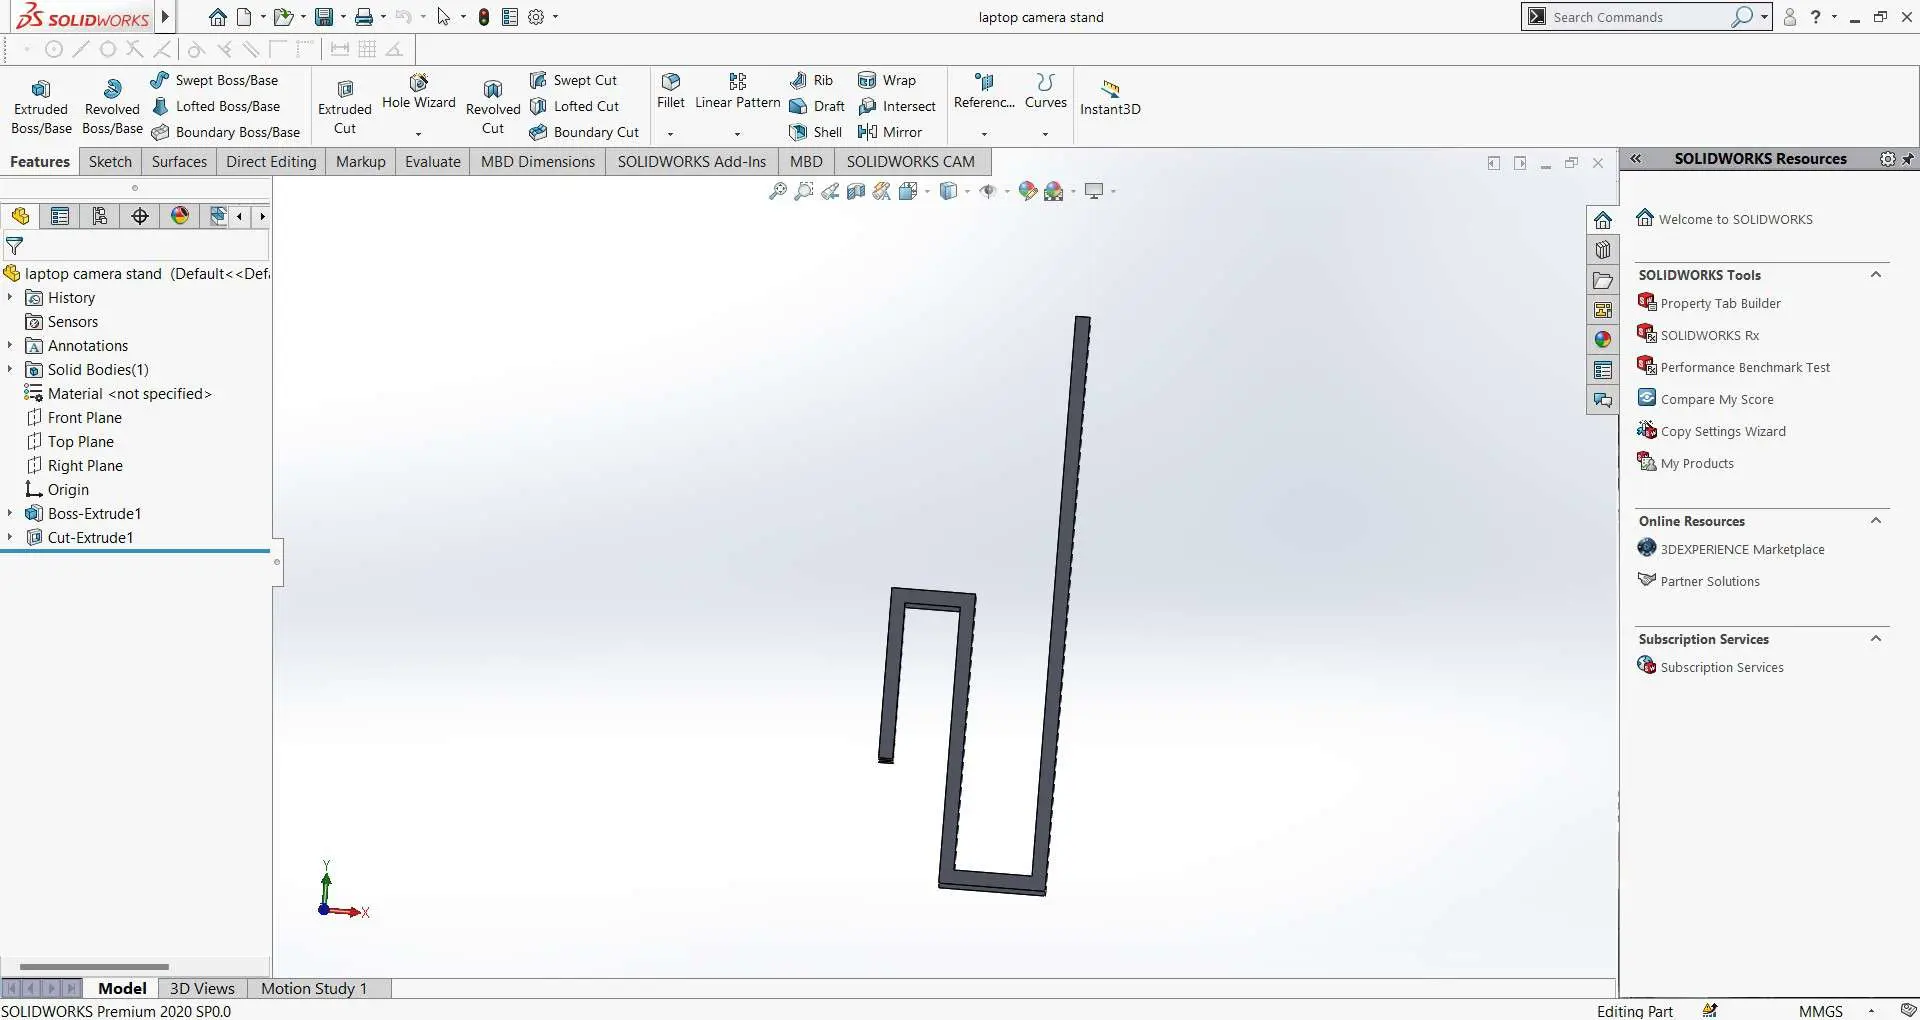Click the Rib feature icon
Screen dimensions: 1920x1020
(x=811, y=80)
